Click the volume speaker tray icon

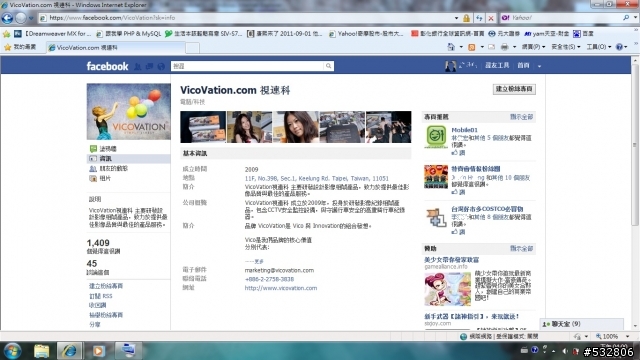click(565, 351)
